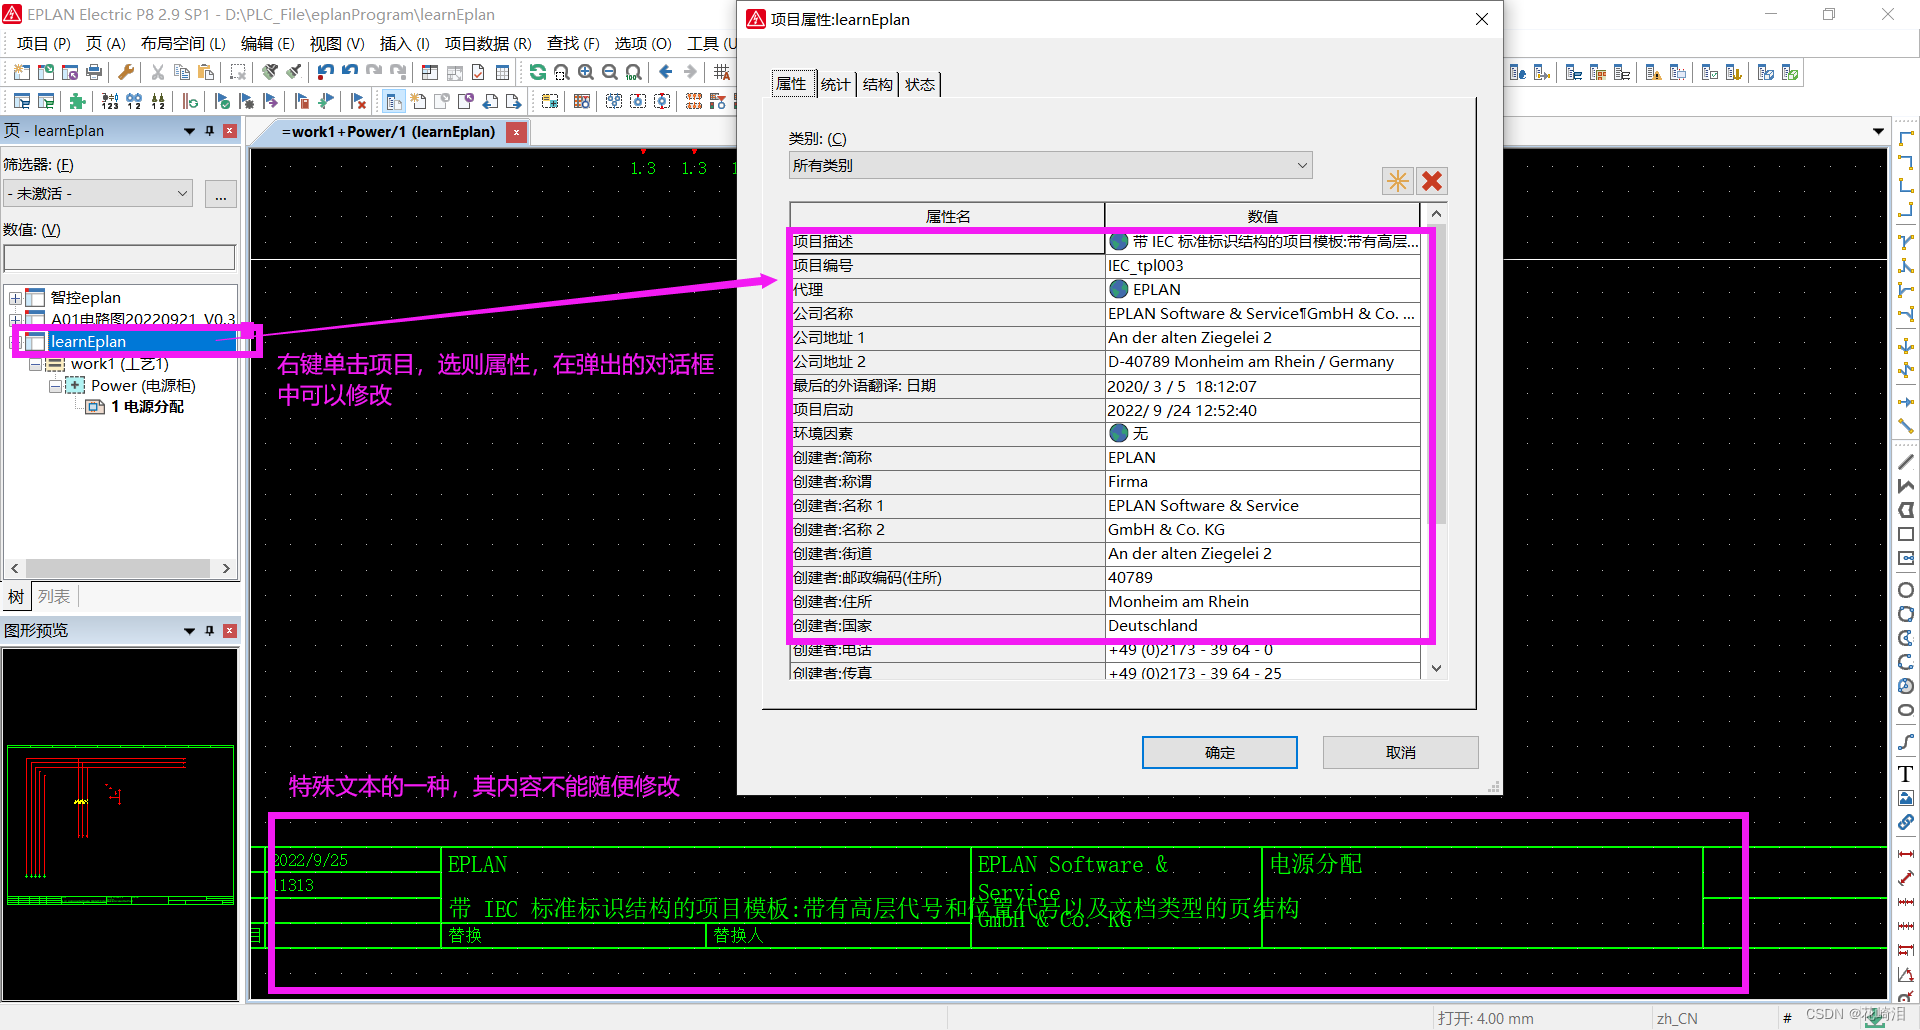This screenshot has width=1920, height=1030.
Task: Open the 项目(P) menu
Action: pos(44,43)
